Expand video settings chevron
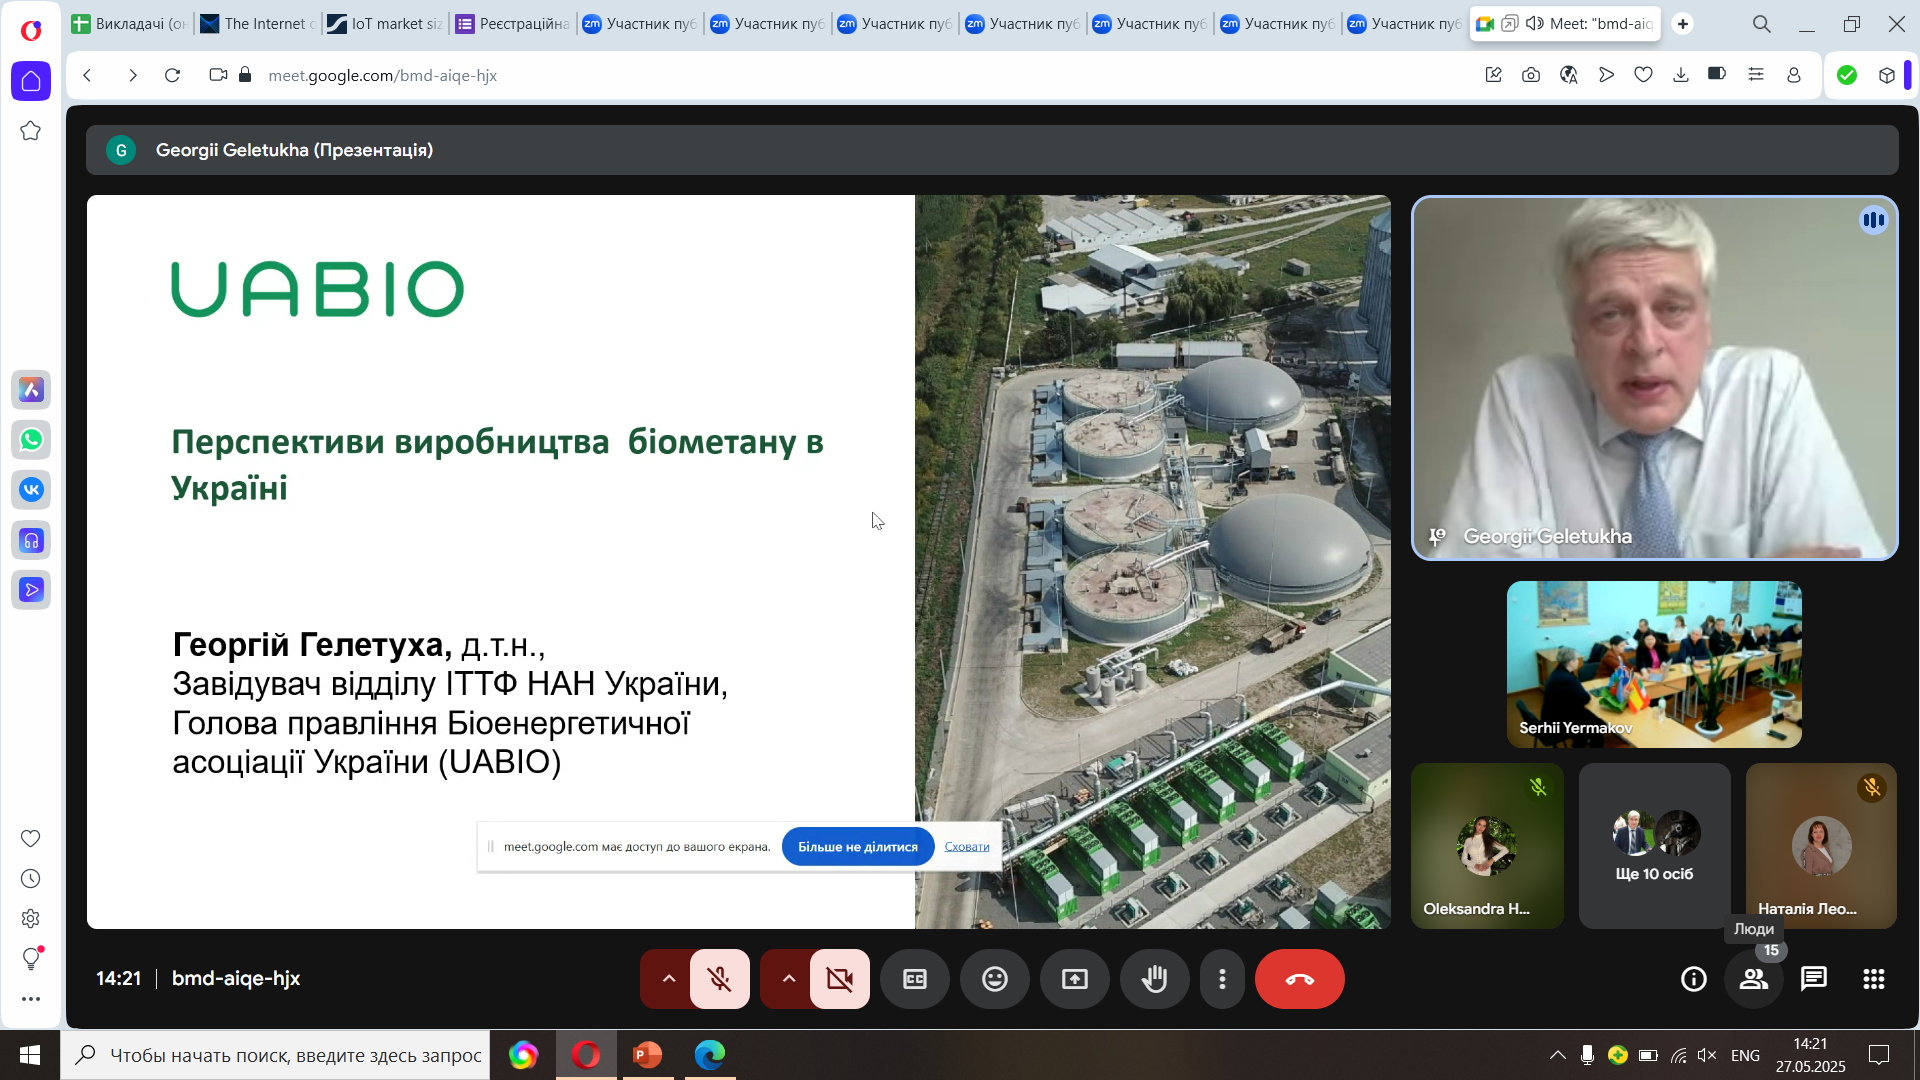Image resolution: width=1920 pixels, height=1080 pixels. tap(788, 979)
